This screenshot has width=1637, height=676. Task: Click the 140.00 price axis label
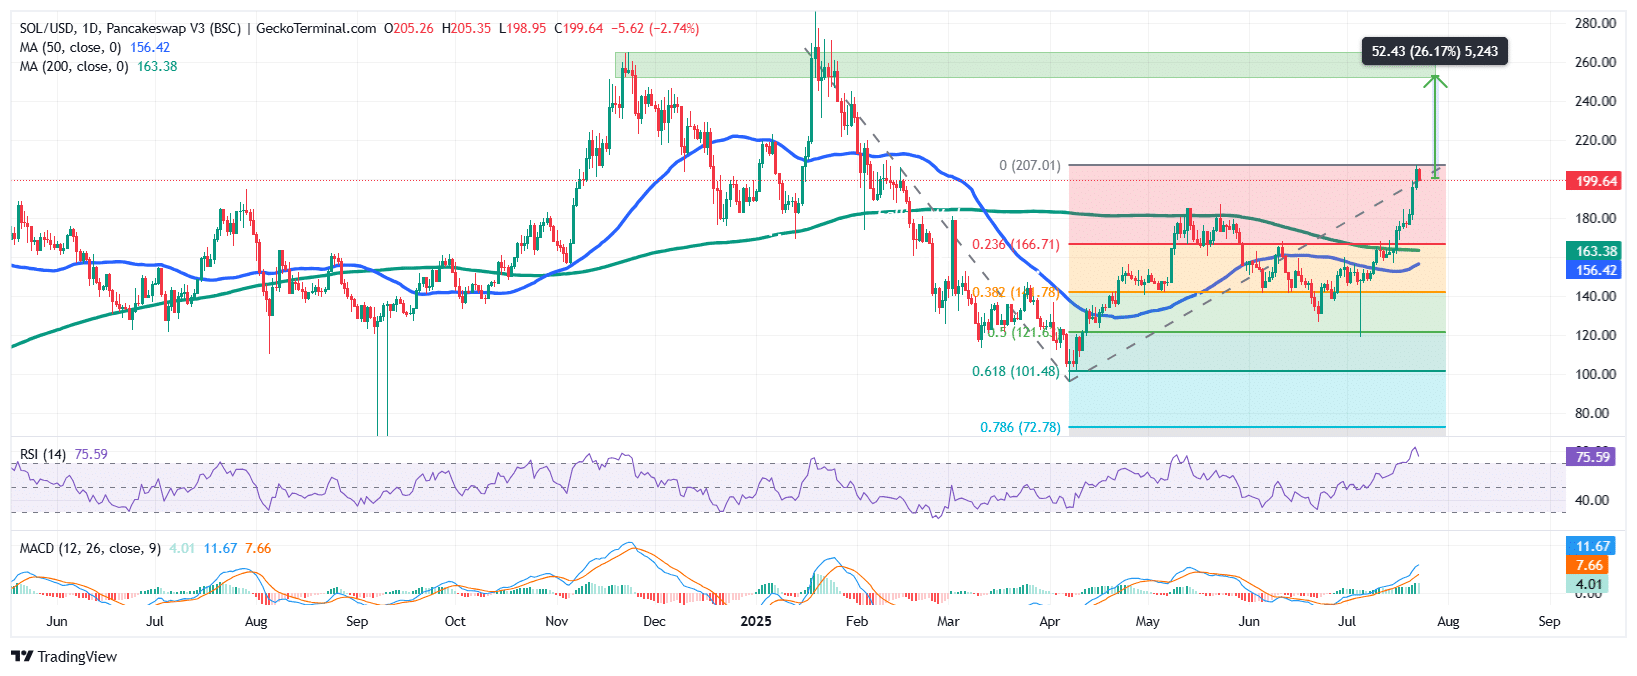[x=1596, y=296]
